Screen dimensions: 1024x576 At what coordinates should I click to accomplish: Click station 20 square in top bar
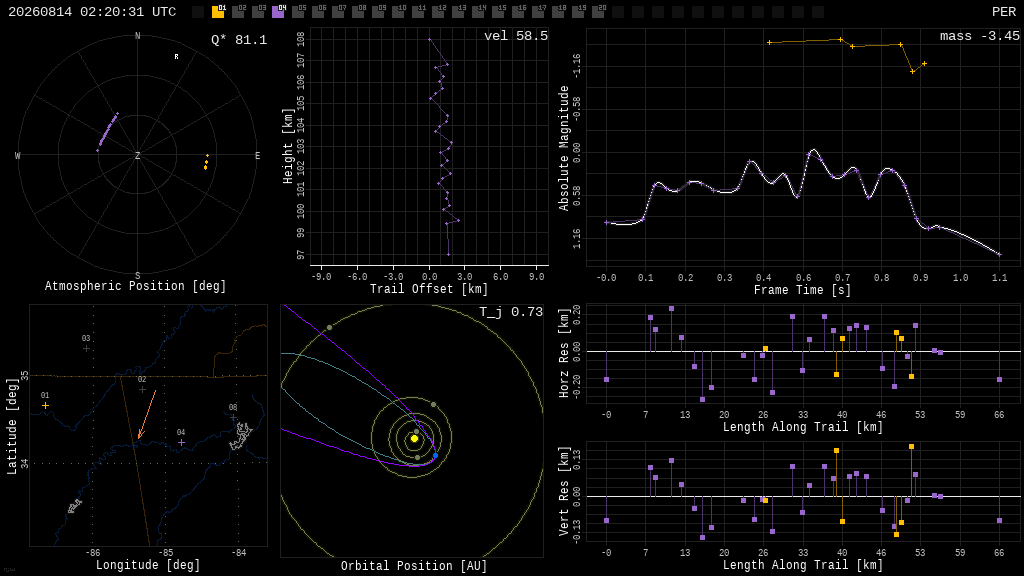pyautogui.click(x=599, y=12)
